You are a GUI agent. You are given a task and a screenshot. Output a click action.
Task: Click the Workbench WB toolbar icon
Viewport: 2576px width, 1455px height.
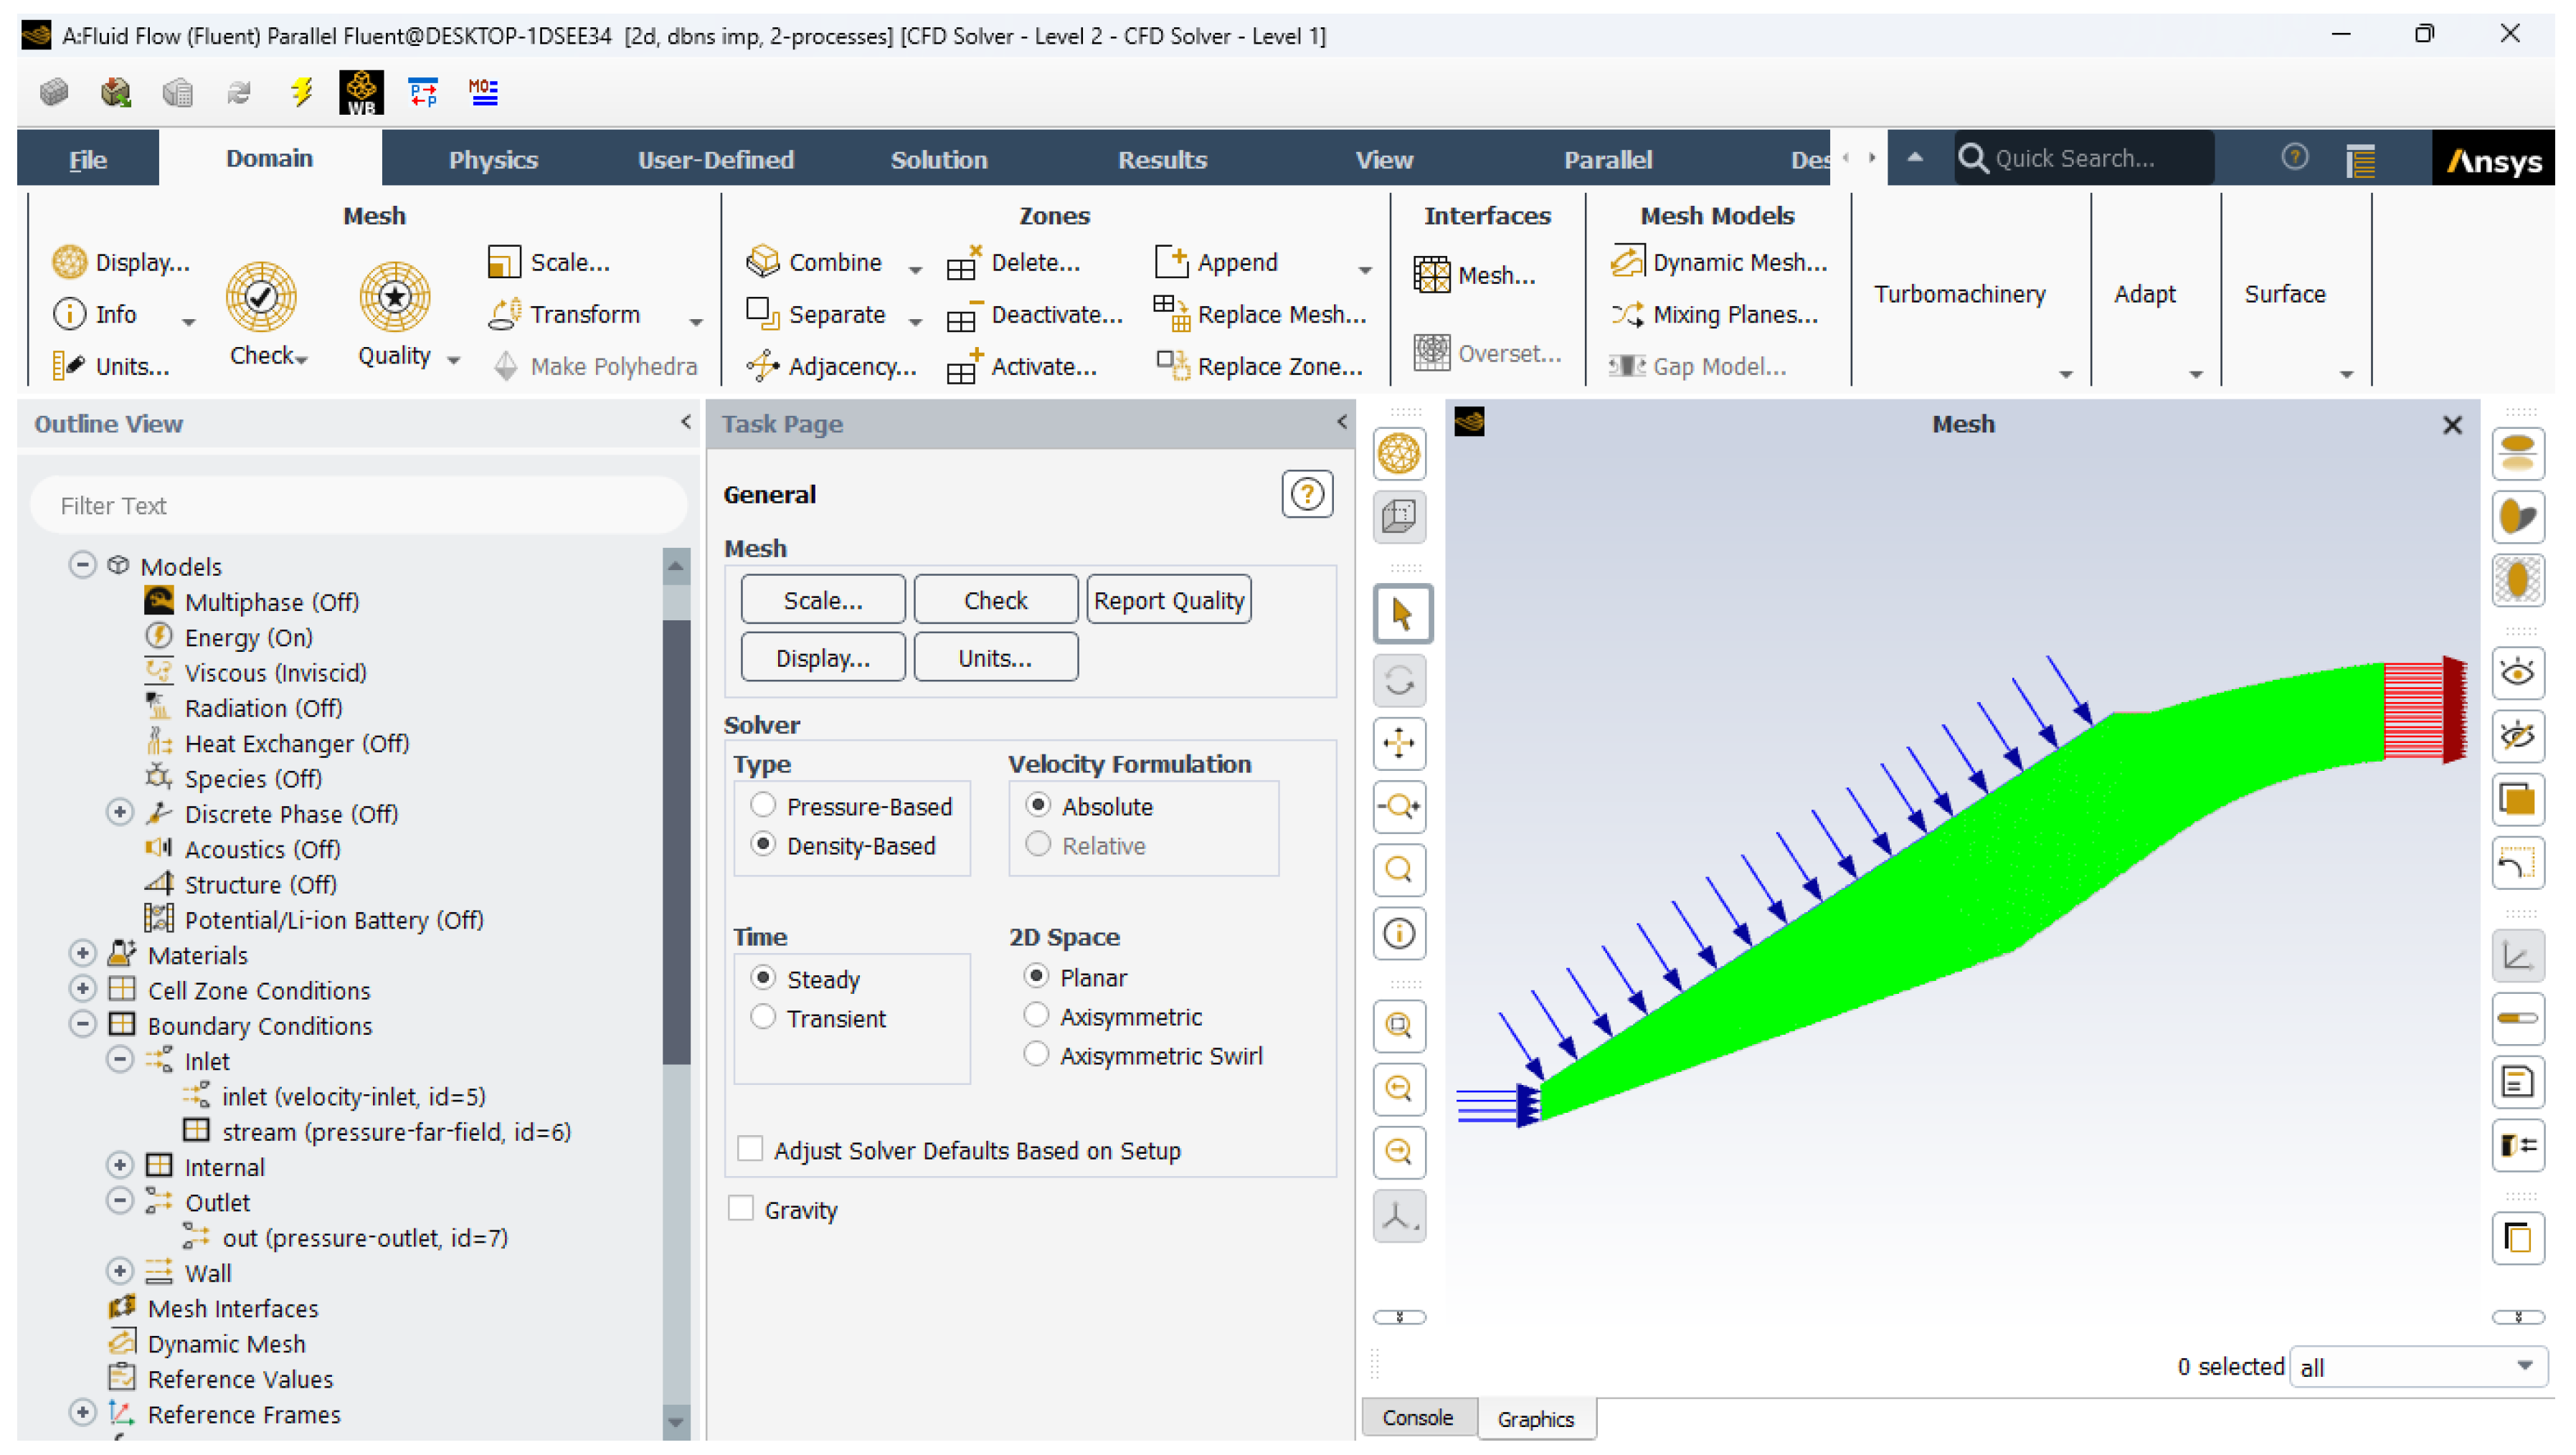click(x=361, y=92)
